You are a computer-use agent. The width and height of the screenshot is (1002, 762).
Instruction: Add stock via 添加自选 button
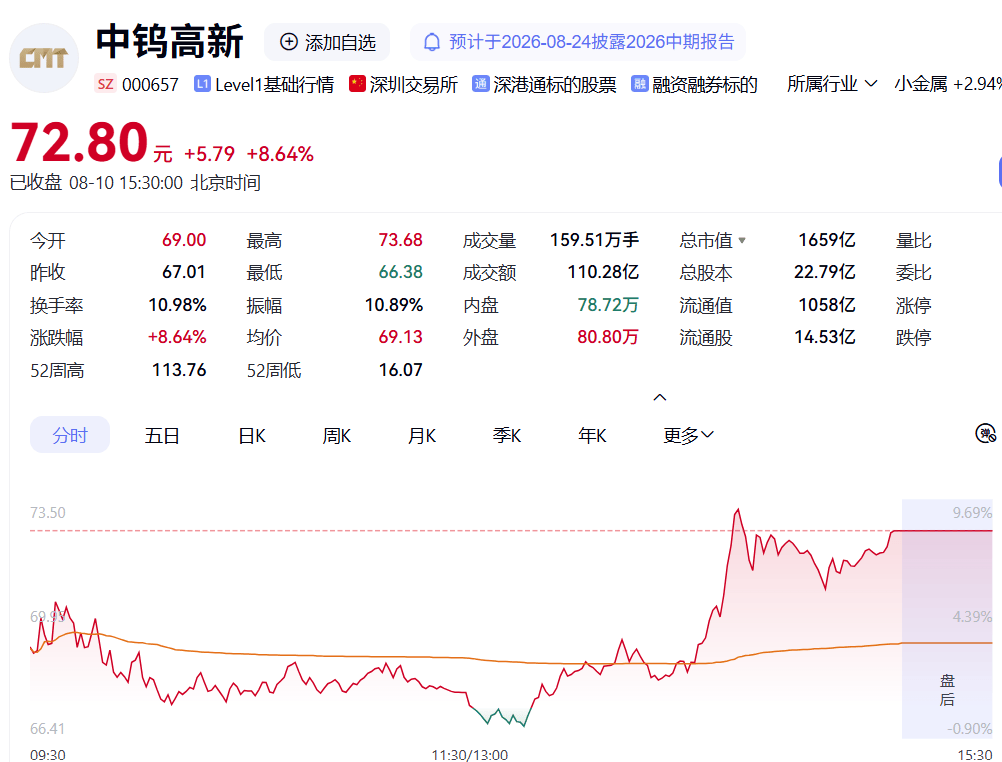tap(327, 42)
